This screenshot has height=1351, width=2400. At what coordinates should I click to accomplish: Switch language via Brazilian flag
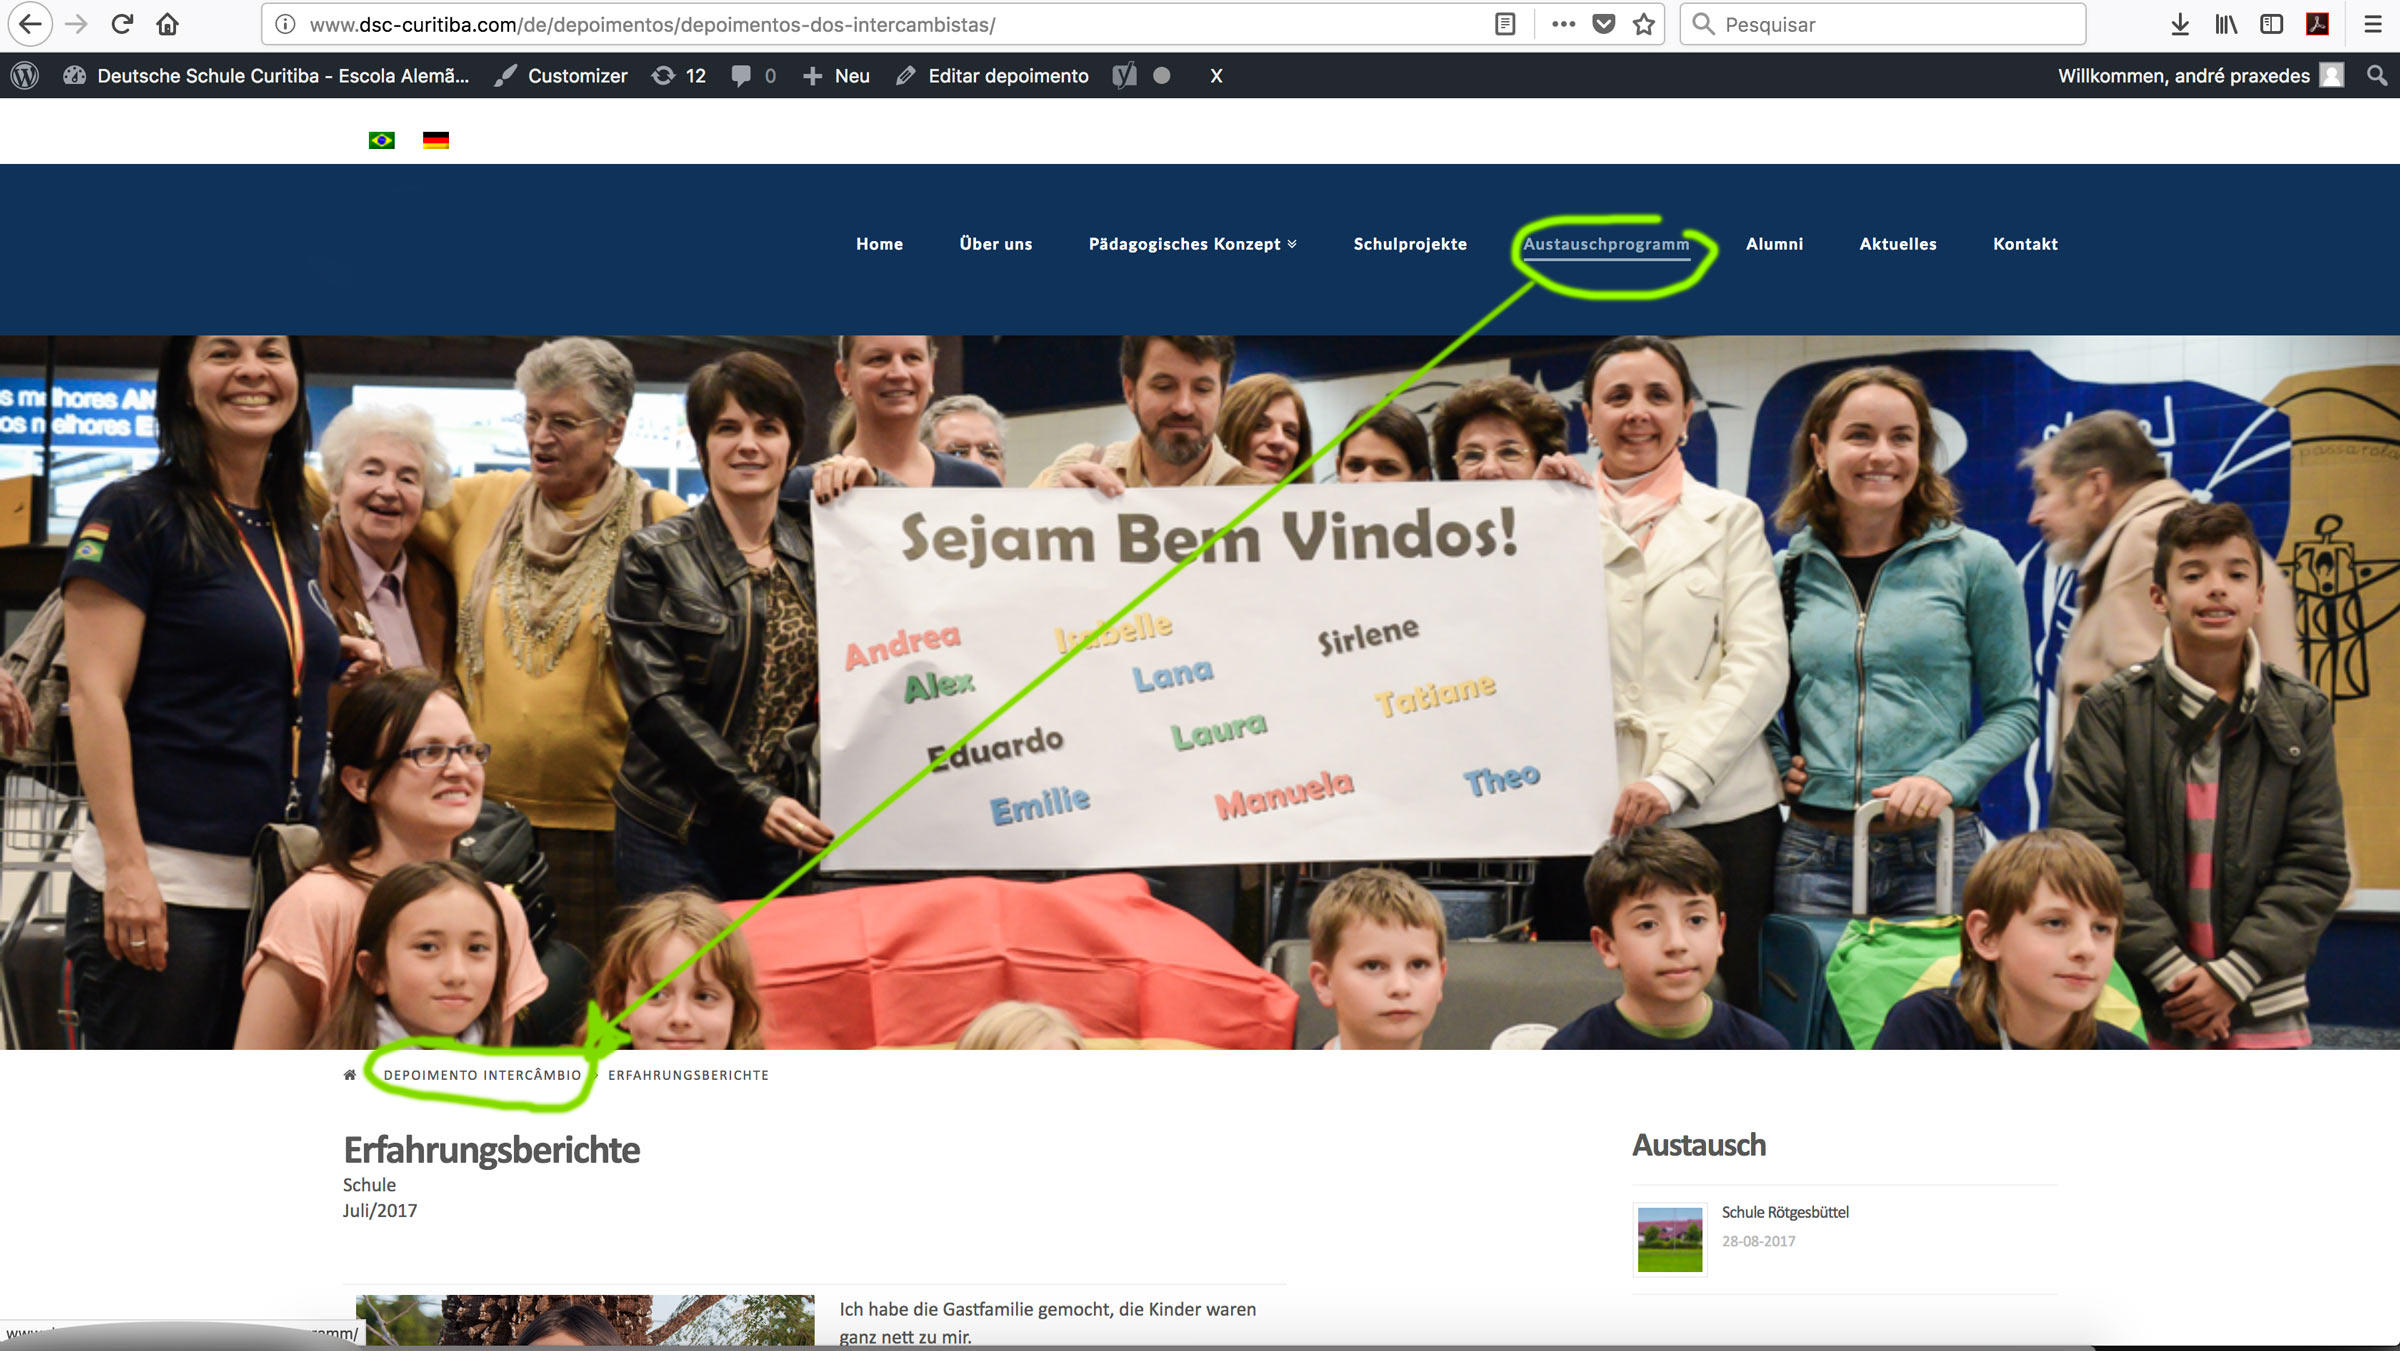coord(381,140)
